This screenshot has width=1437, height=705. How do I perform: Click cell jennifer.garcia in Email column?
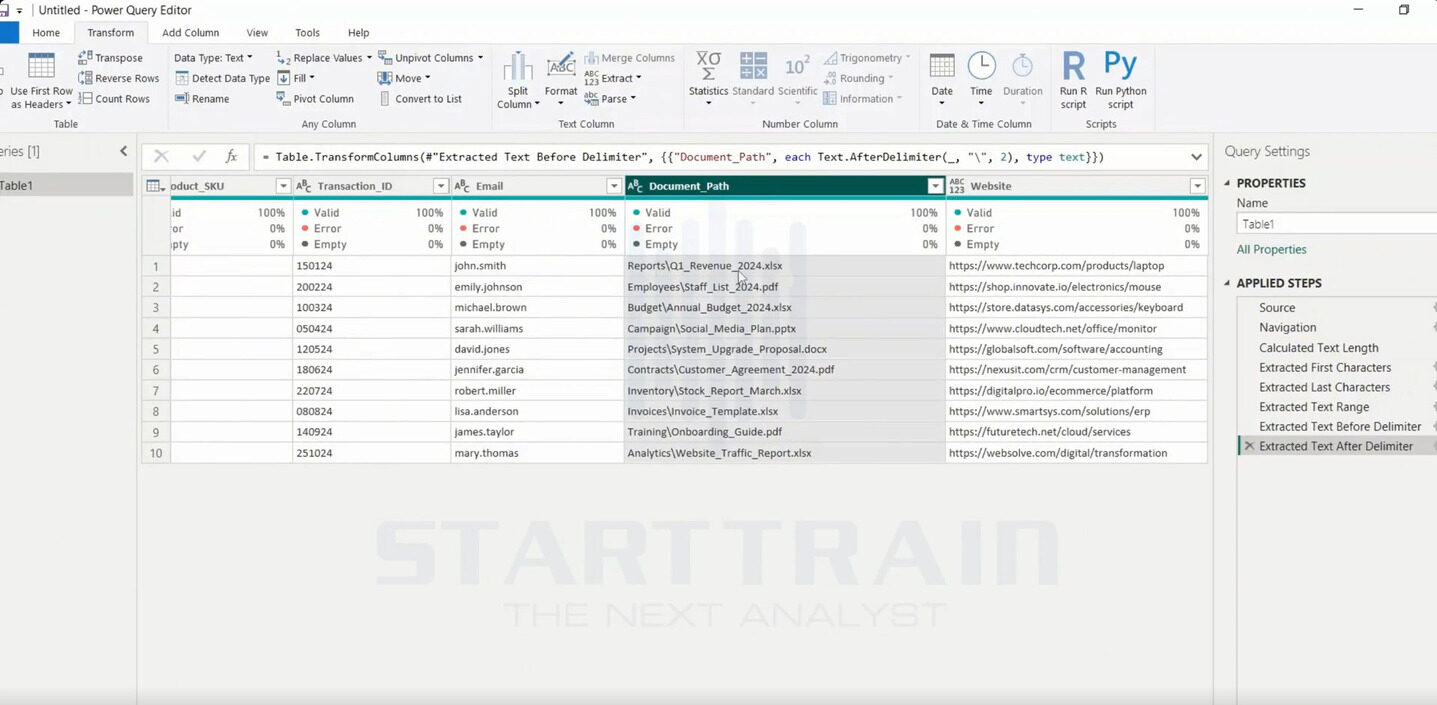[x=538, y=370]
